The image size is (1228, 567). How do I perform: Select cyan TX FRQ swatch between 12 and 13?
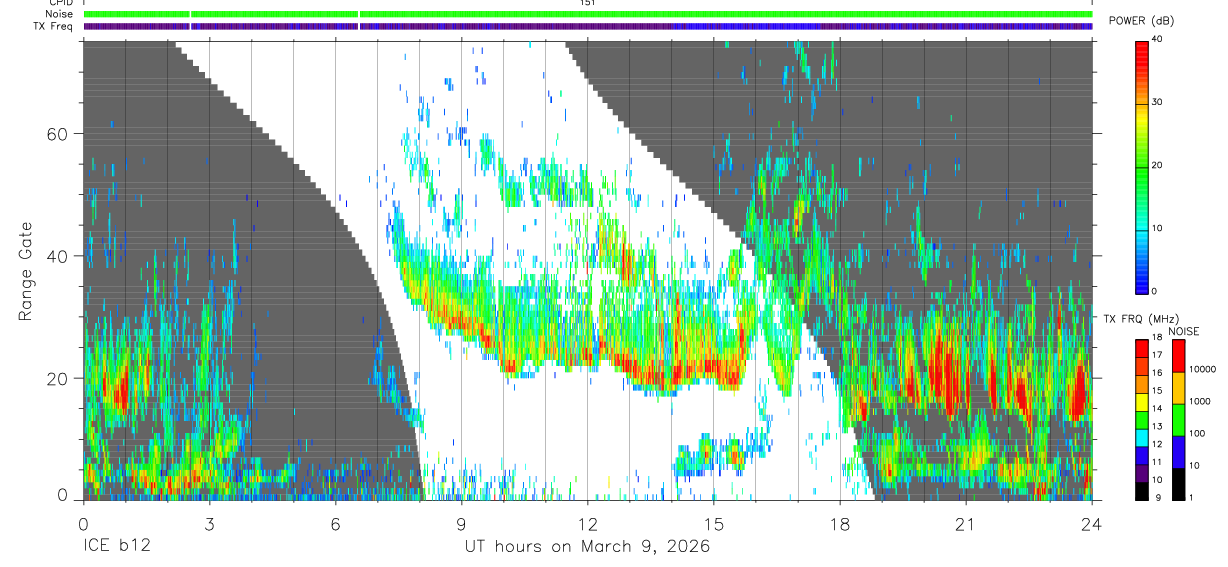[1142, 436]
